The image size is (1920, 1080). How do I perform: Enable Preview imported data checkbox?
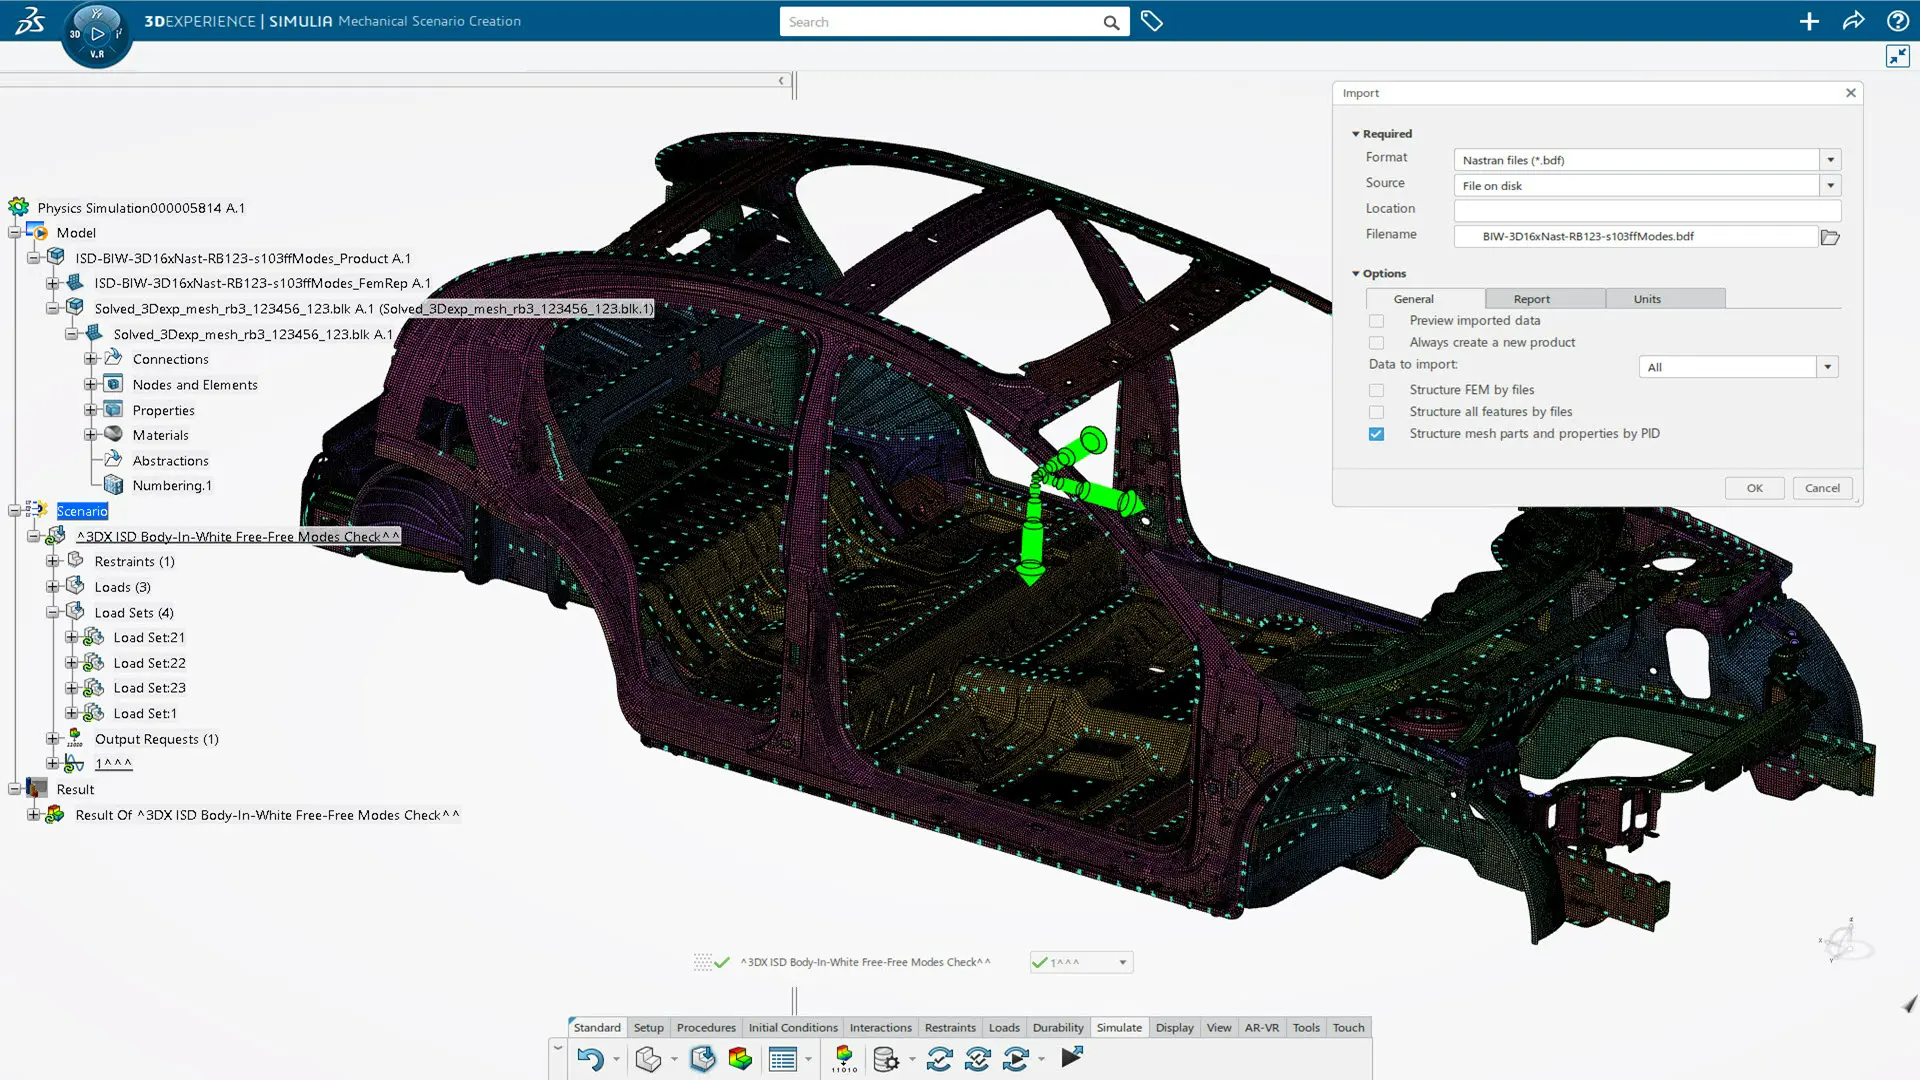[1377, 321]
